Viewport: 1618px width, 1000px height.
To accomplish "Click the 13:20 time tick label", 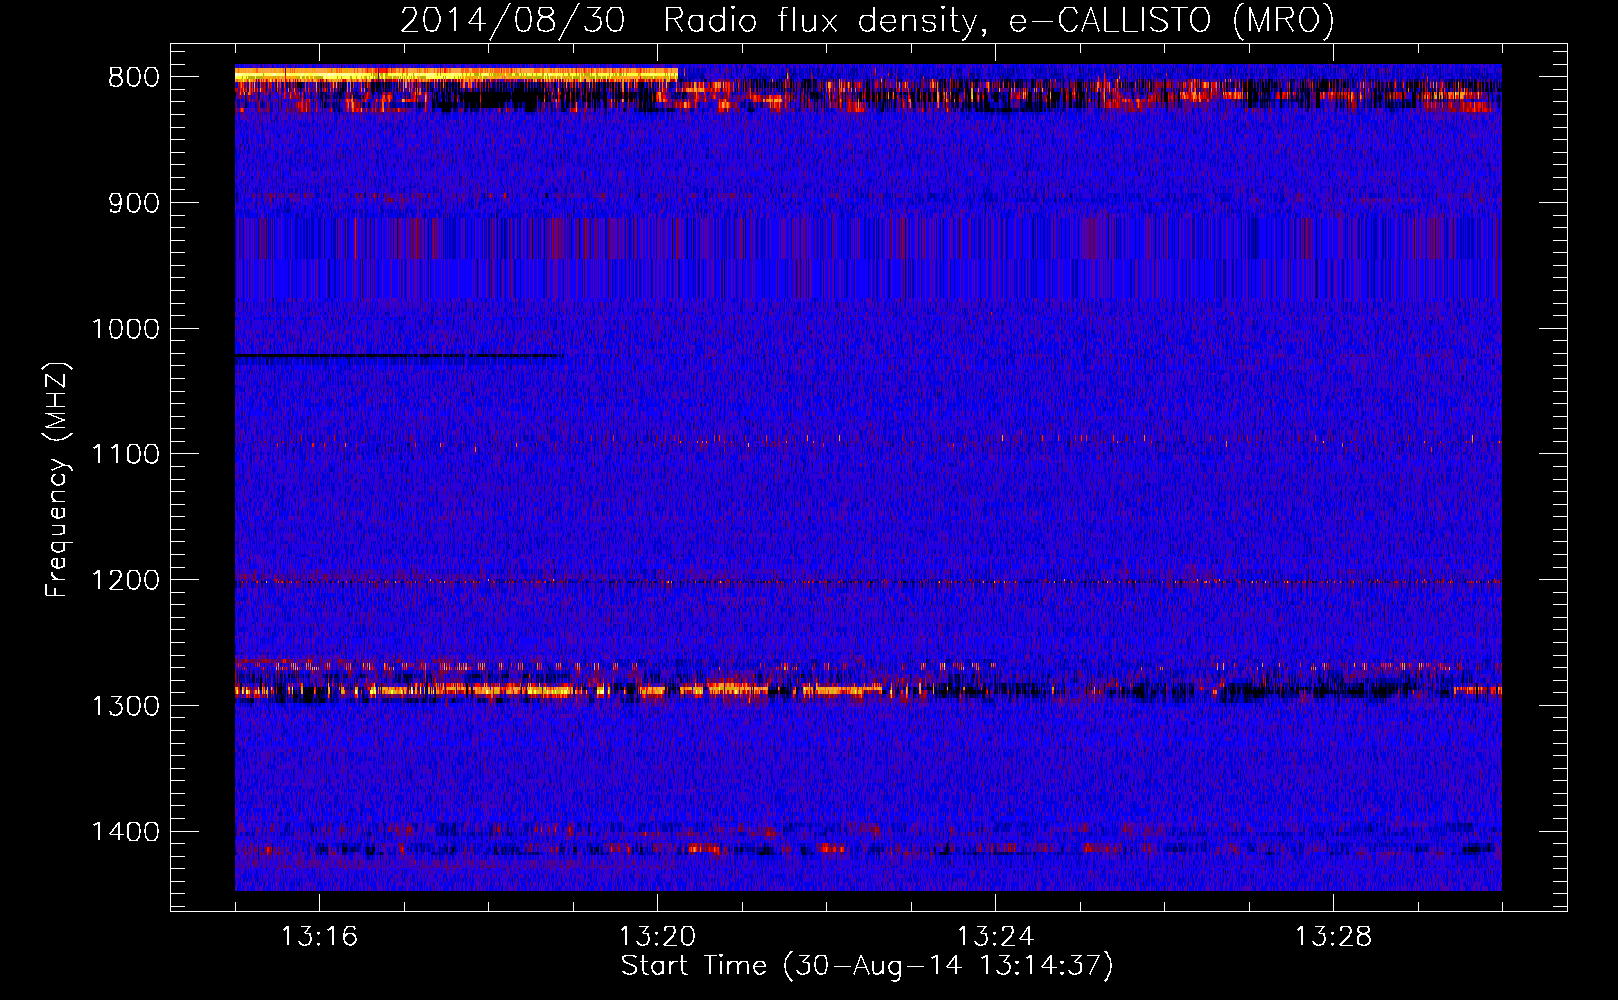I will (x=657, y=937).
